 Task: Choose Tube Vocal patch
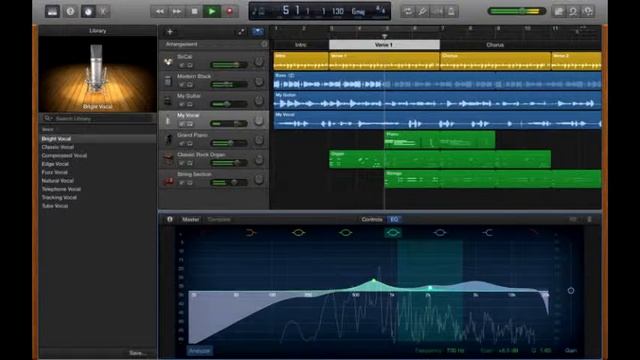tap(55, 206)
